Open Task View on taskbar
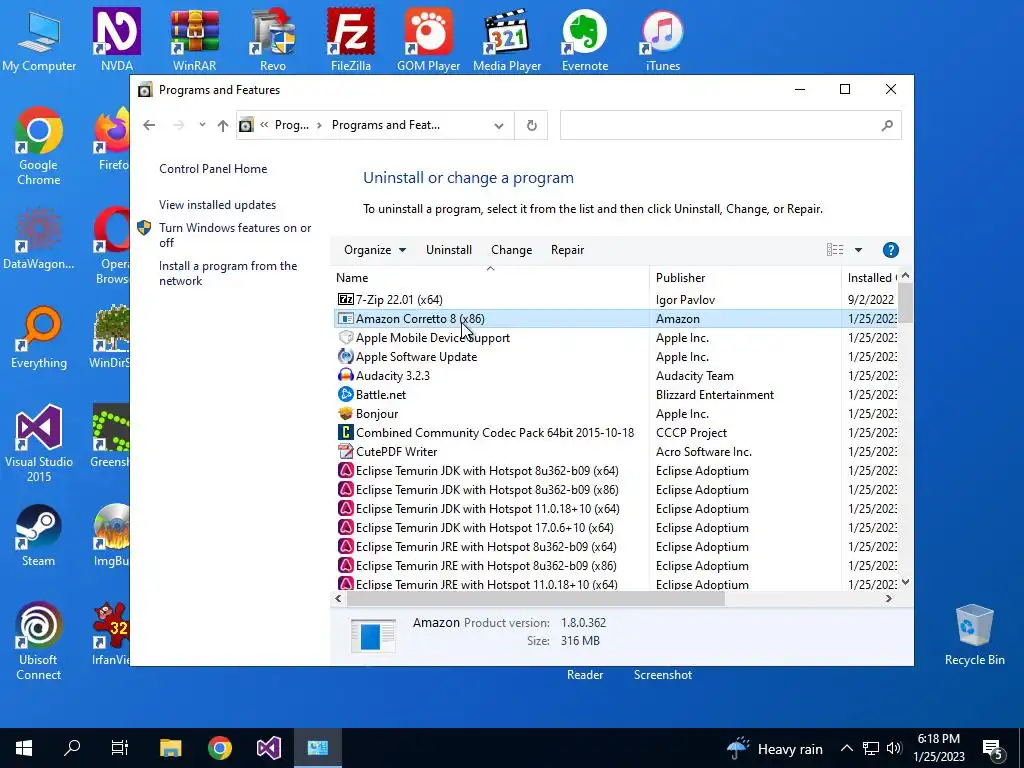 click(x=120, y=748)
